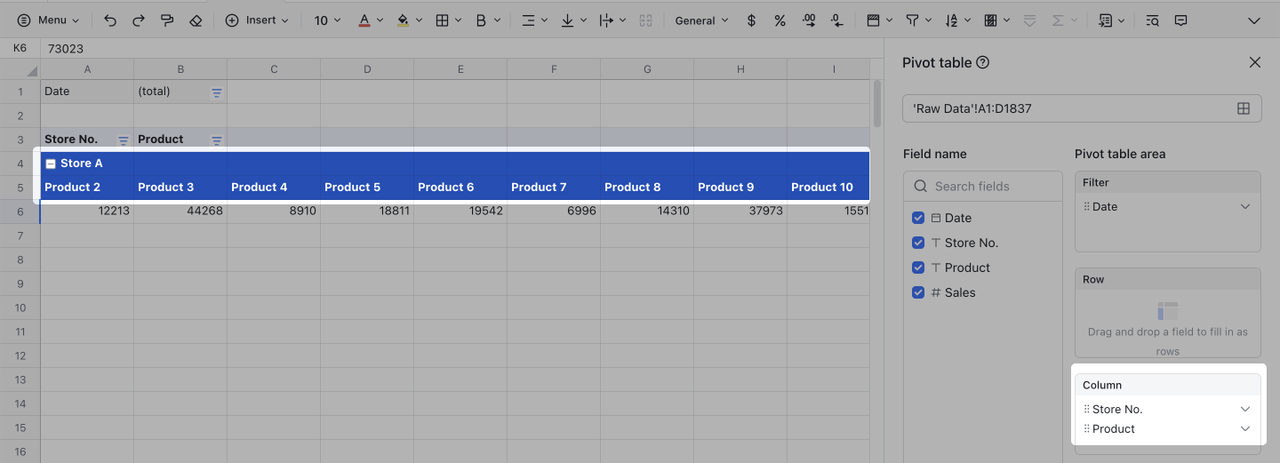Click the Redo arrow icon
1280x463 pixels.
coord(138,20)
